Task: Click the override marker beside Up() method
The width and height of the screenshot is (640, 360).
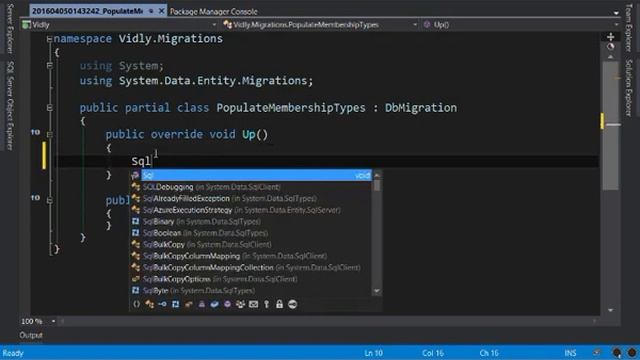Action: point(36,132)
